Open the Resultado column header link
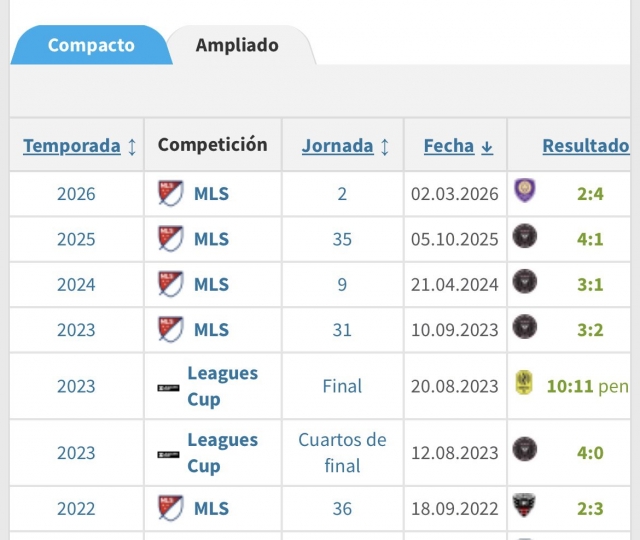This screenshot has height=540, width=640. (586, 146)
